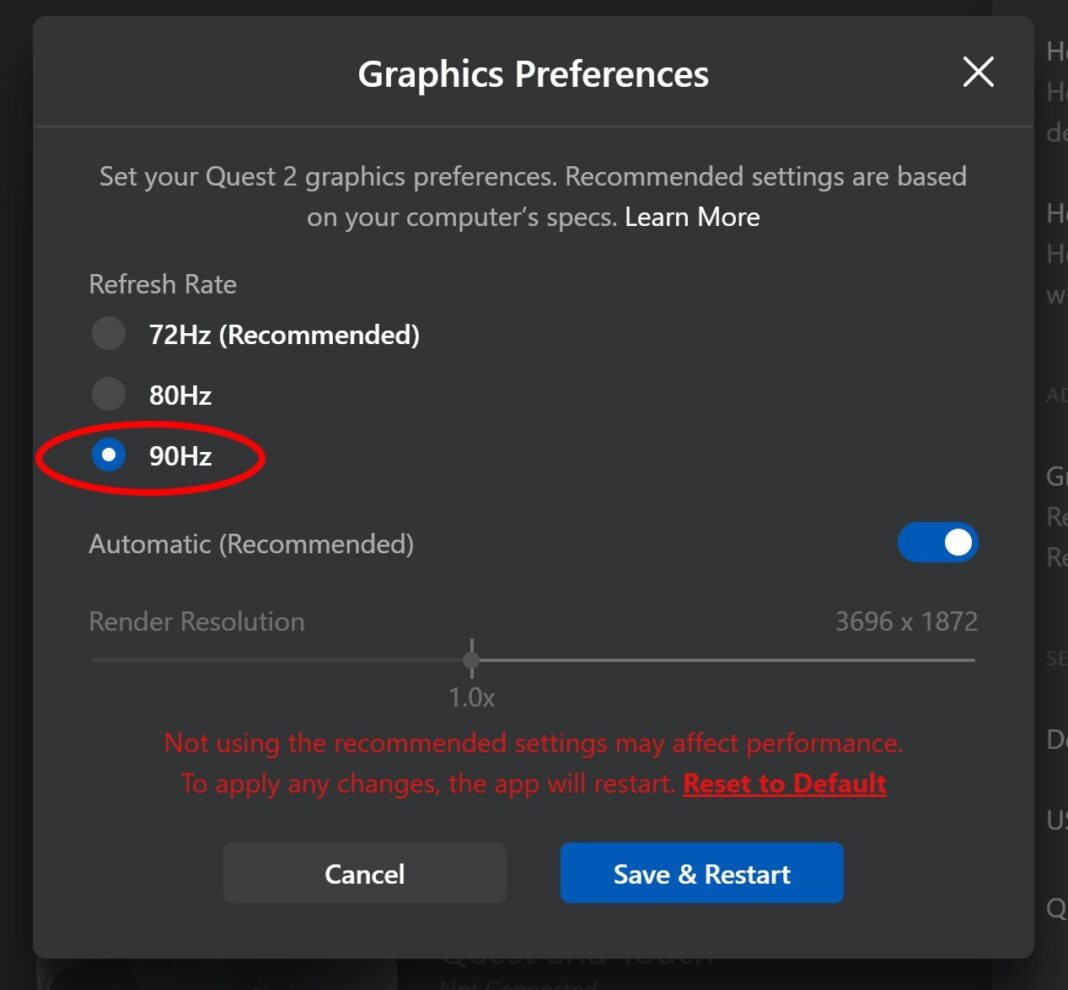Click the left end of the resolution slider
Screen dimensions: 1068x990
(x=92, y=660)
